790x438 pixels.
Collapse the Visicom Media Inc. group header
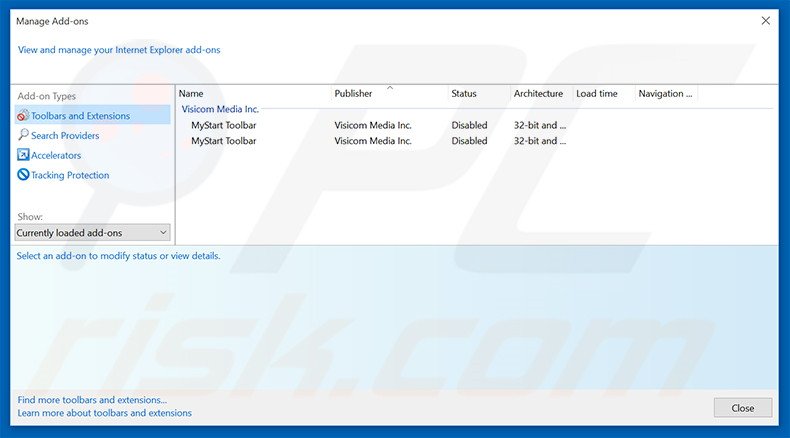pyautogui.click(x=220, y=109)
